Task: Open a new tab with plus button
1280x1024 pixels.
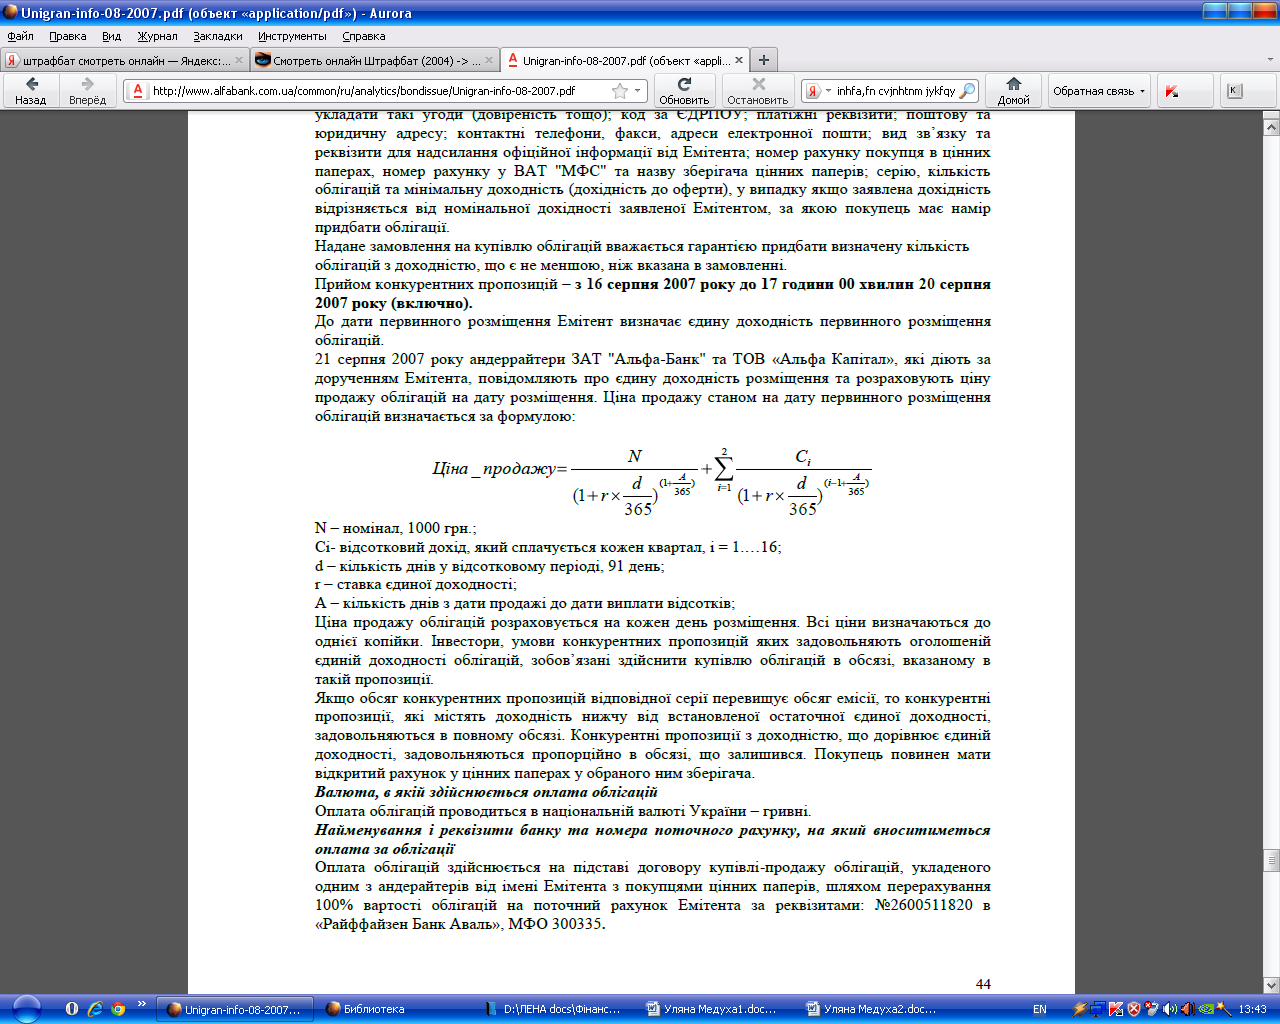Action: pyautogui.click(x=763, y=61)
